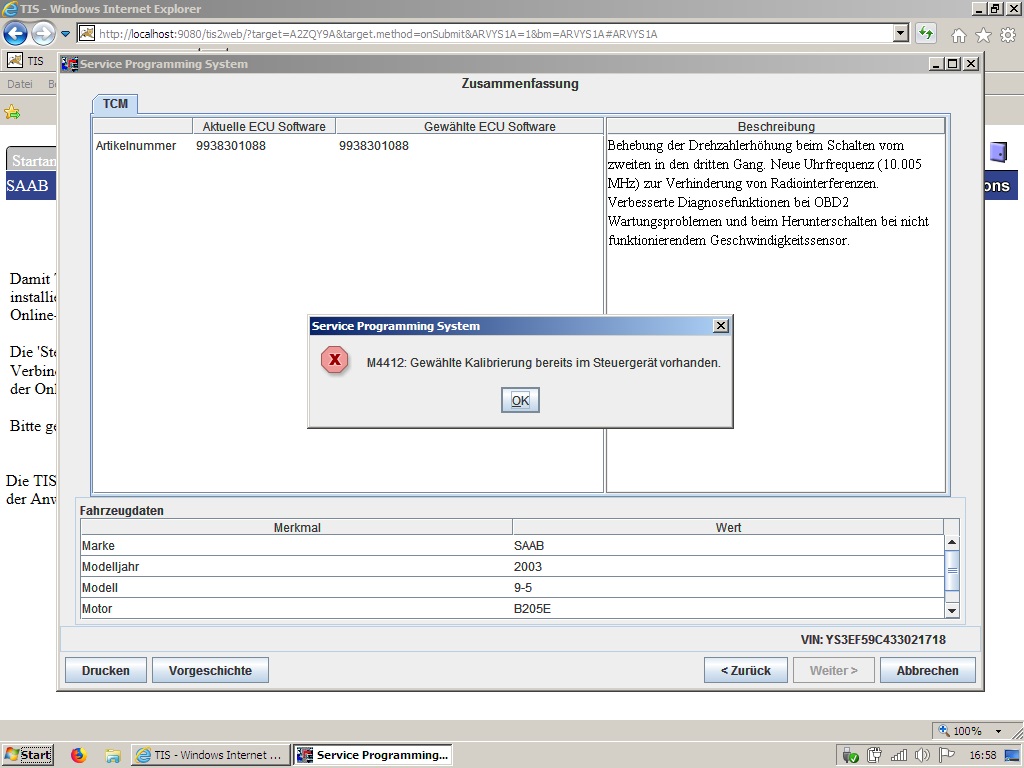Viewport: 1024px width, 768px height.
Task: Cancel with Abbrechen button
Action: click(x=927, y=670)
